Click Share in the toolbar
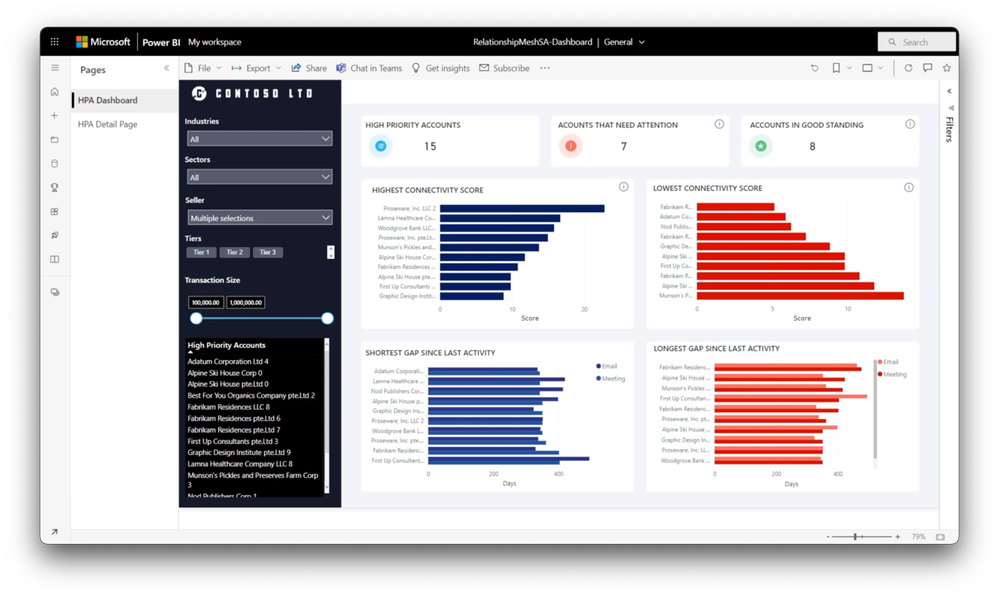Screen dimensions: 999x597 309,68
